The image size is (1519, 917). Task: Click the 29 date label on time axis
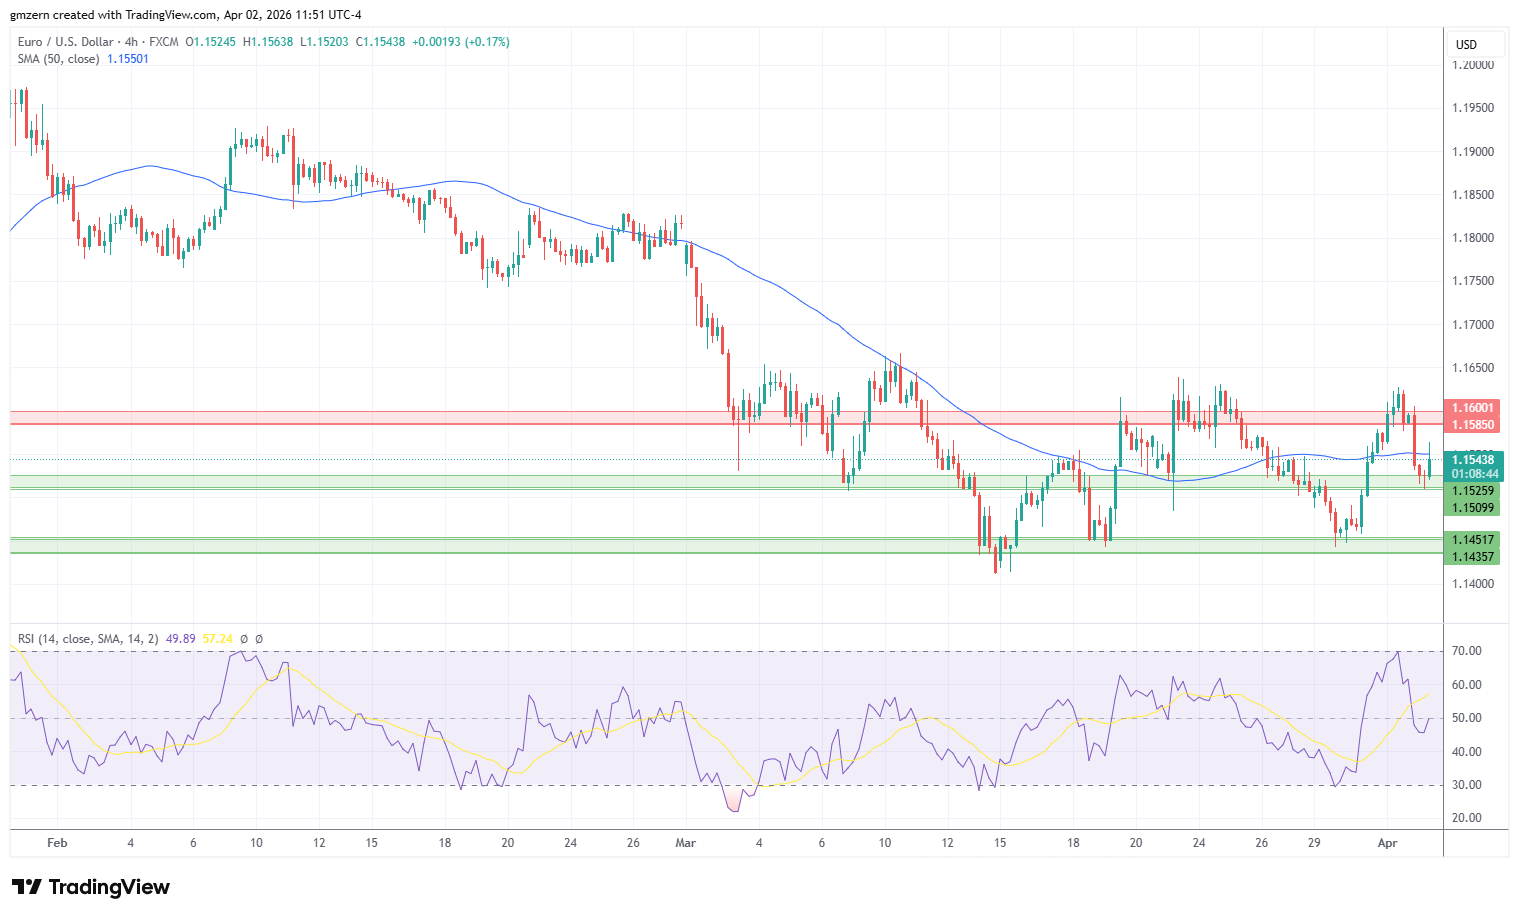(1314, 843)
